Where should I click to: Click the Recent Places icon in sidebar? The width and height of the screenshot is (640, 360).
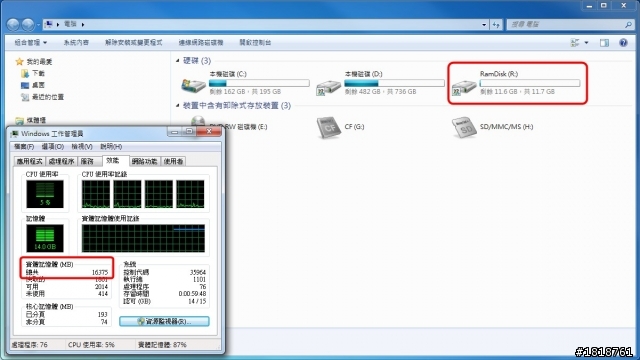[x=25, y=97]
